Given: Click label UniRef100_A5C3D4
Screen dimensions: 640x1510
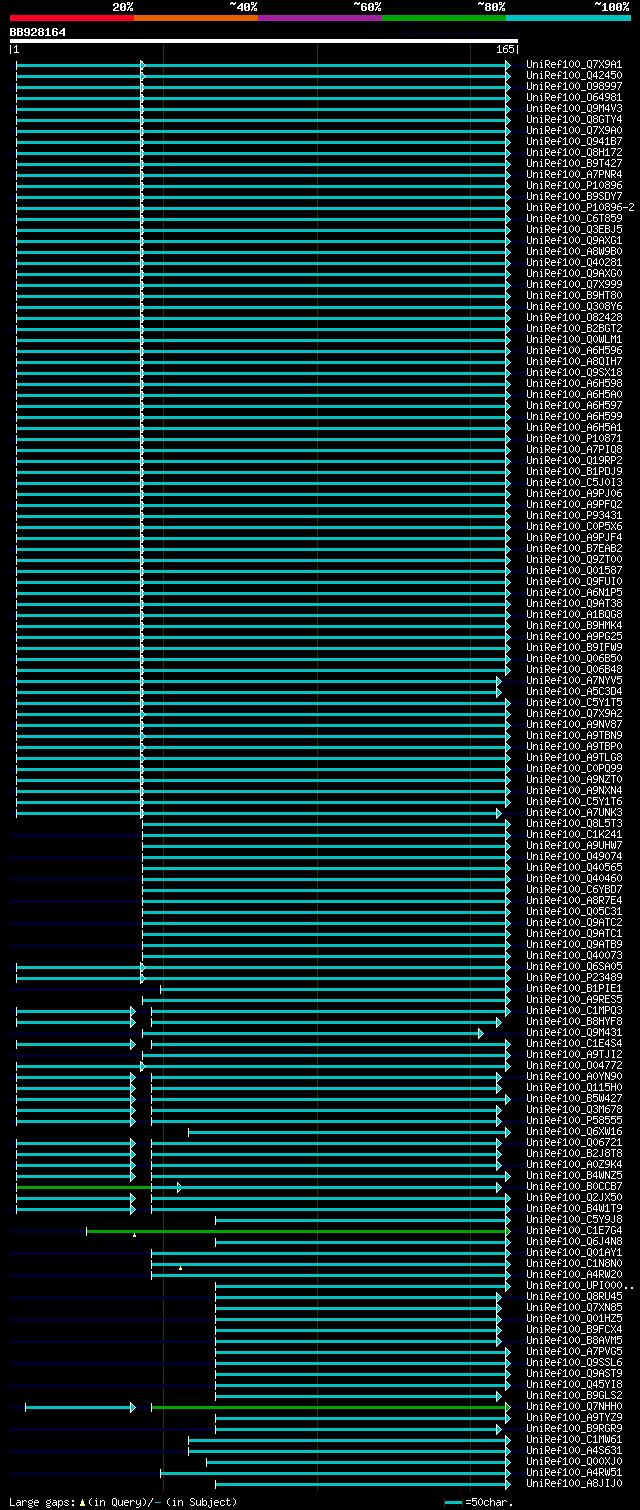Looking at the screenshot, I should 574,692.
